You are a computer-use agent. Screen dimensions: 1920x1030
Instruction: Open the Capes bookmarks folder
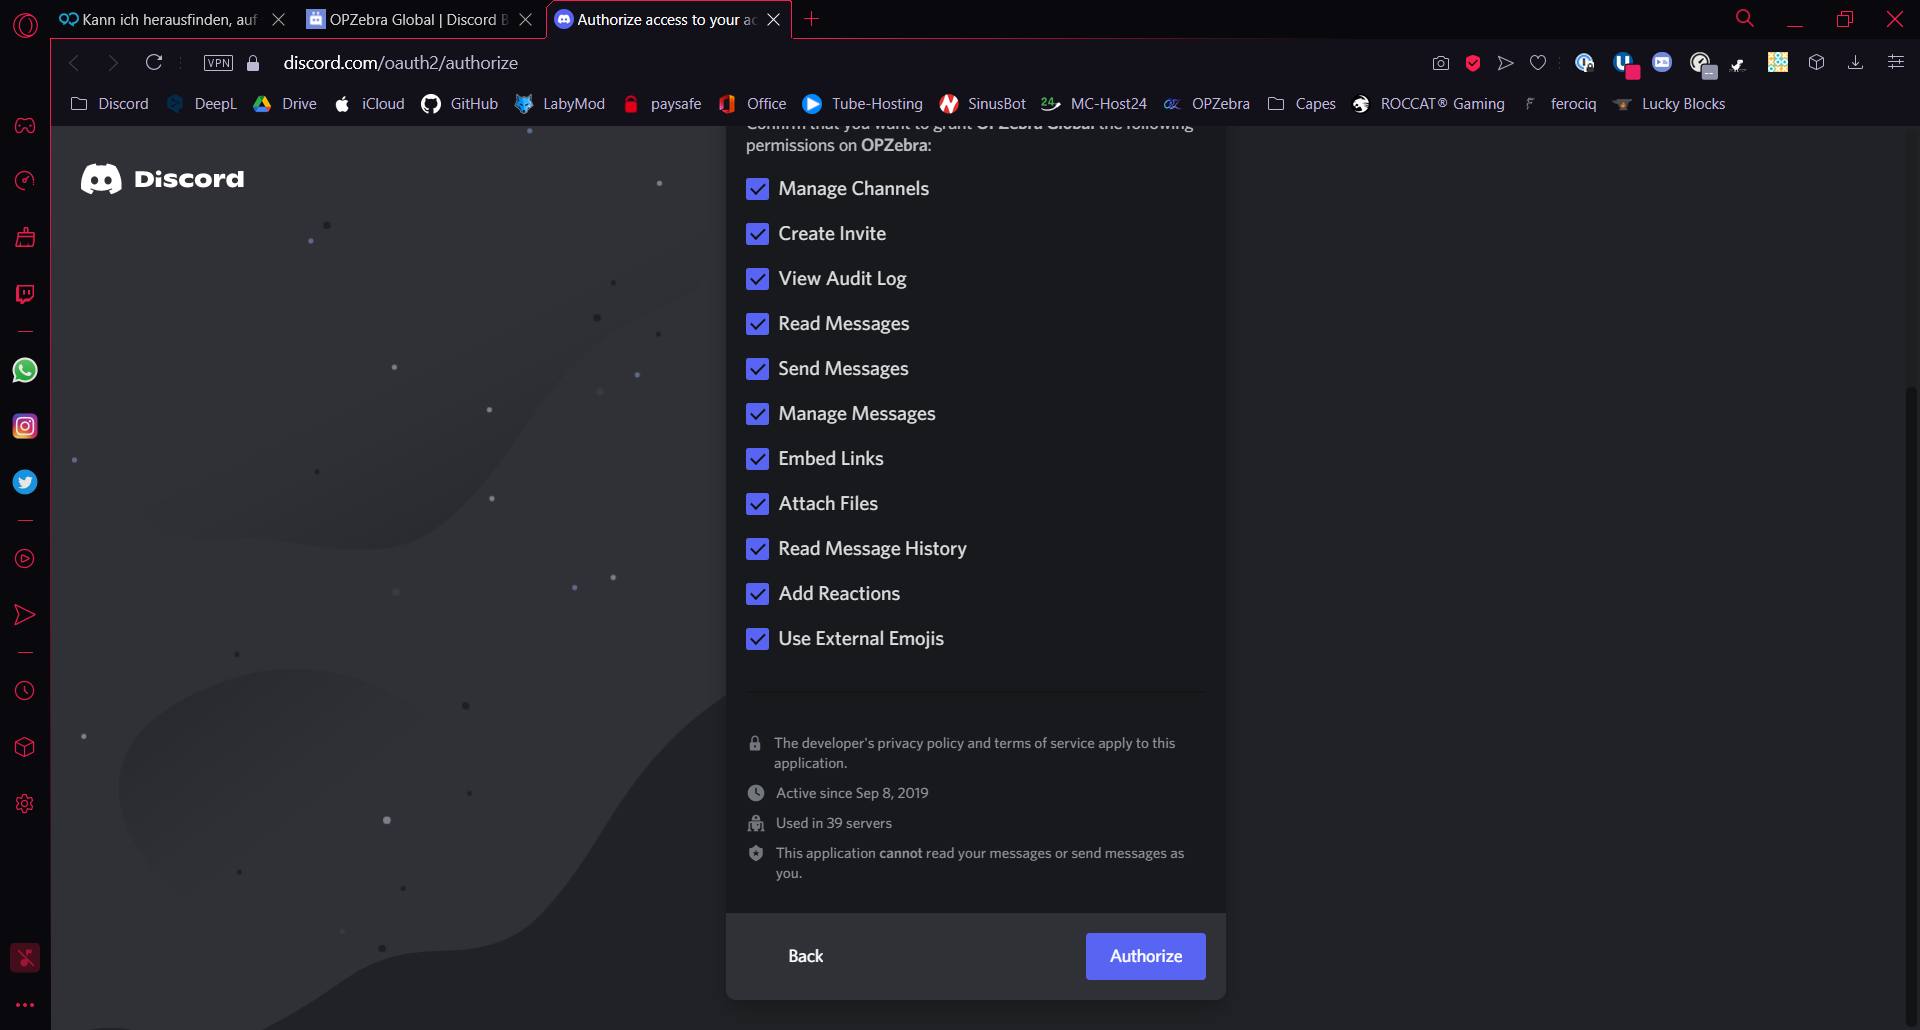(x=1301, y=104)
